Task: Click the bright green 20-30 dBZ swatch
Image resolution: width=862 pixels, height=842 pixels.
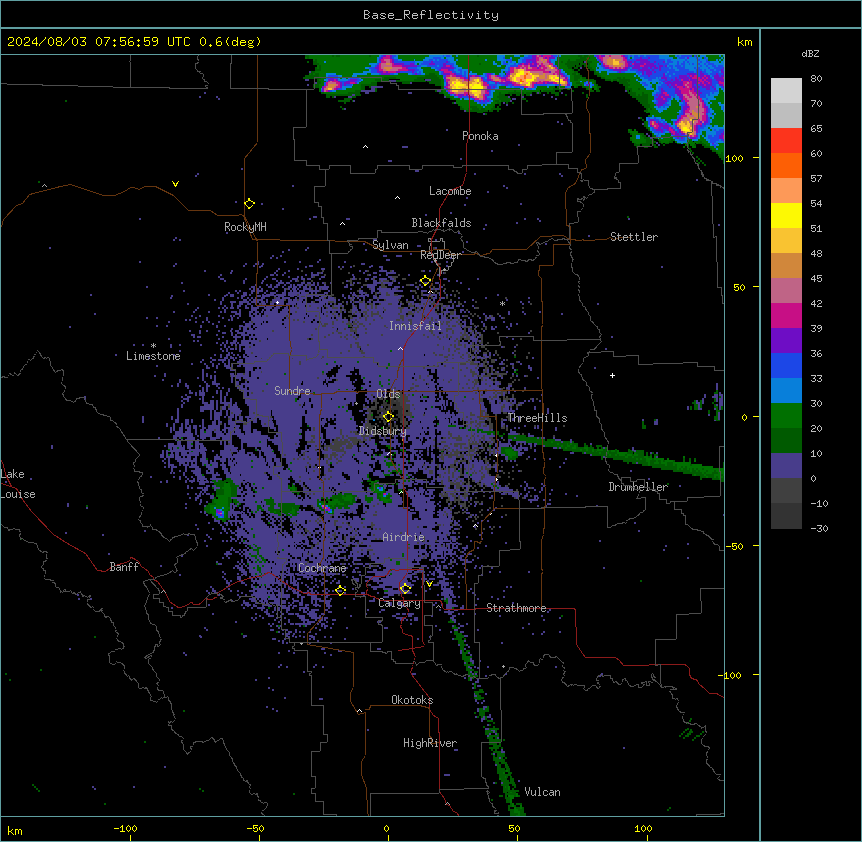Action: (x=786, y=416)
